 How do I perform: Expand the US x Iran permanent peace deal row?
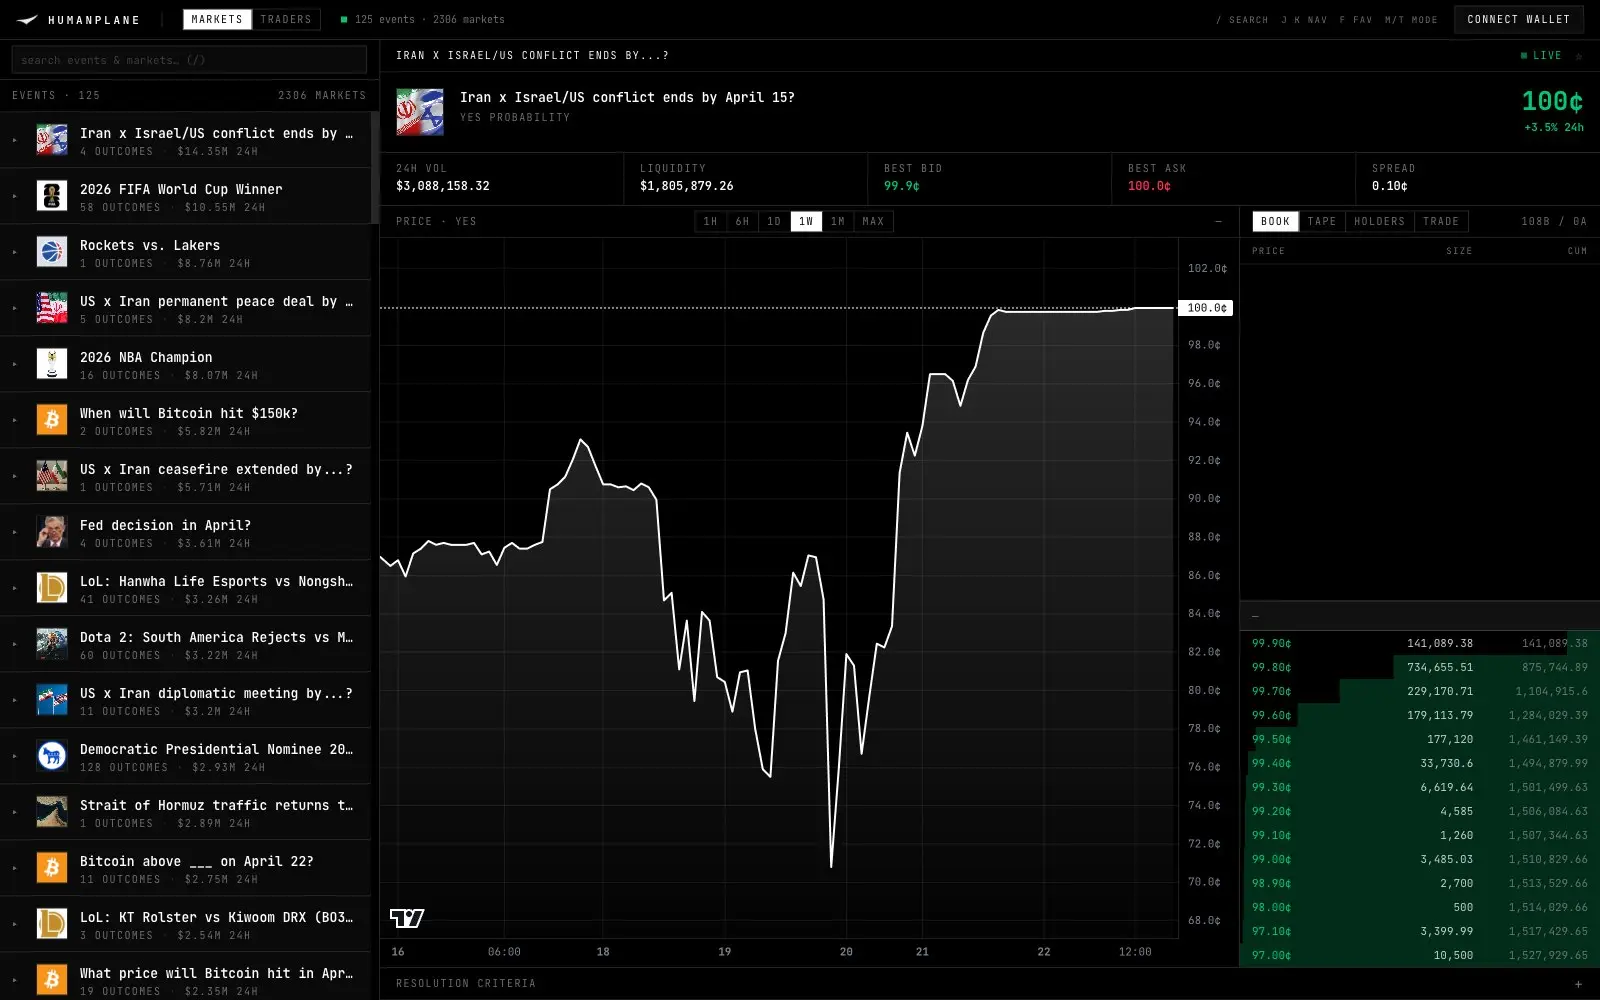pyautogui.click(x=15, y=308)
